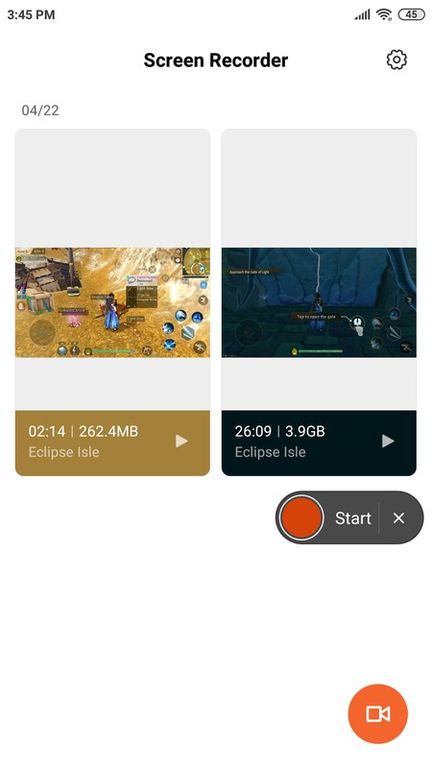Tap the 04/22 date header
The height and width of the screenshot is (768, 432).
(40, 110)
